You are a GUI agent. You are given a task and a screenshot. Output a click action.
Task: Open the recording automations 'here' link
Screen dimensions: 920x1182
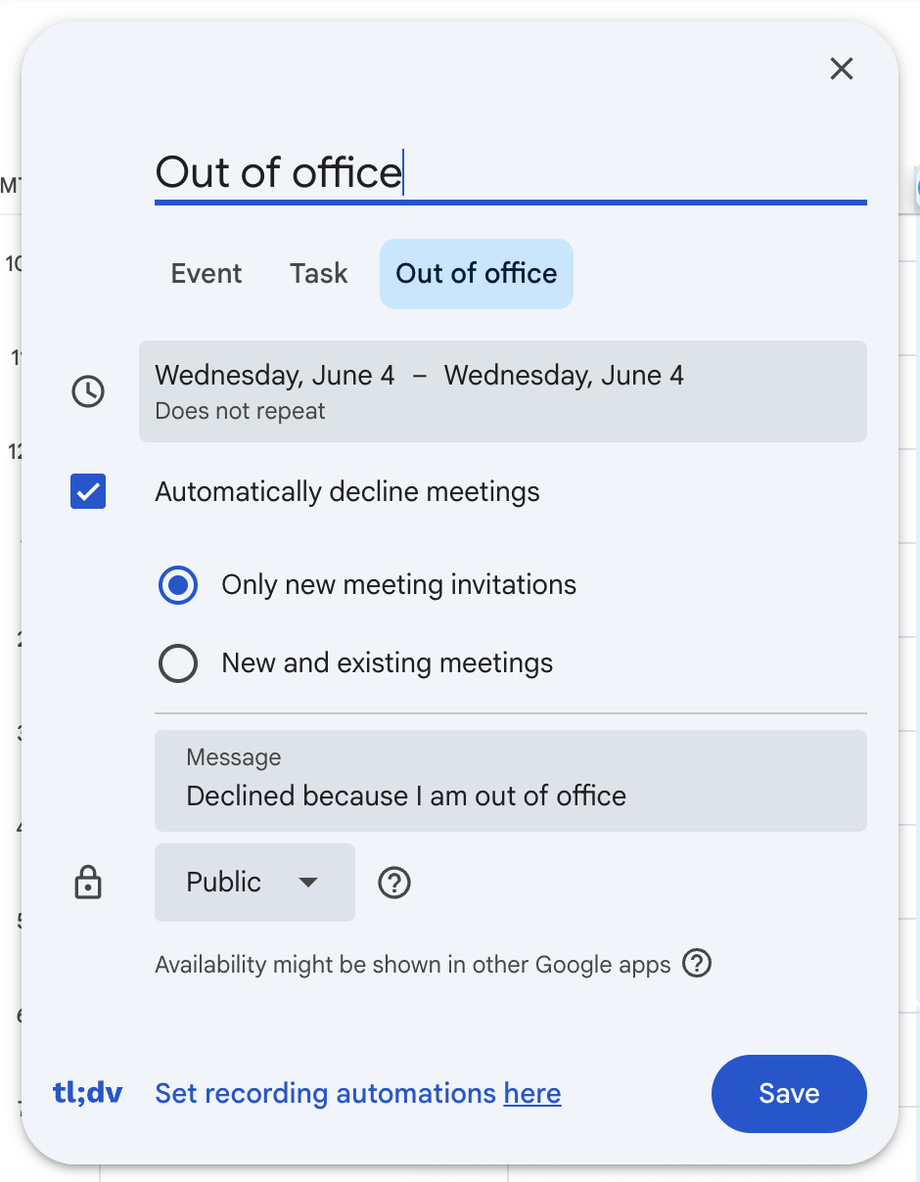coord(532,1094)
